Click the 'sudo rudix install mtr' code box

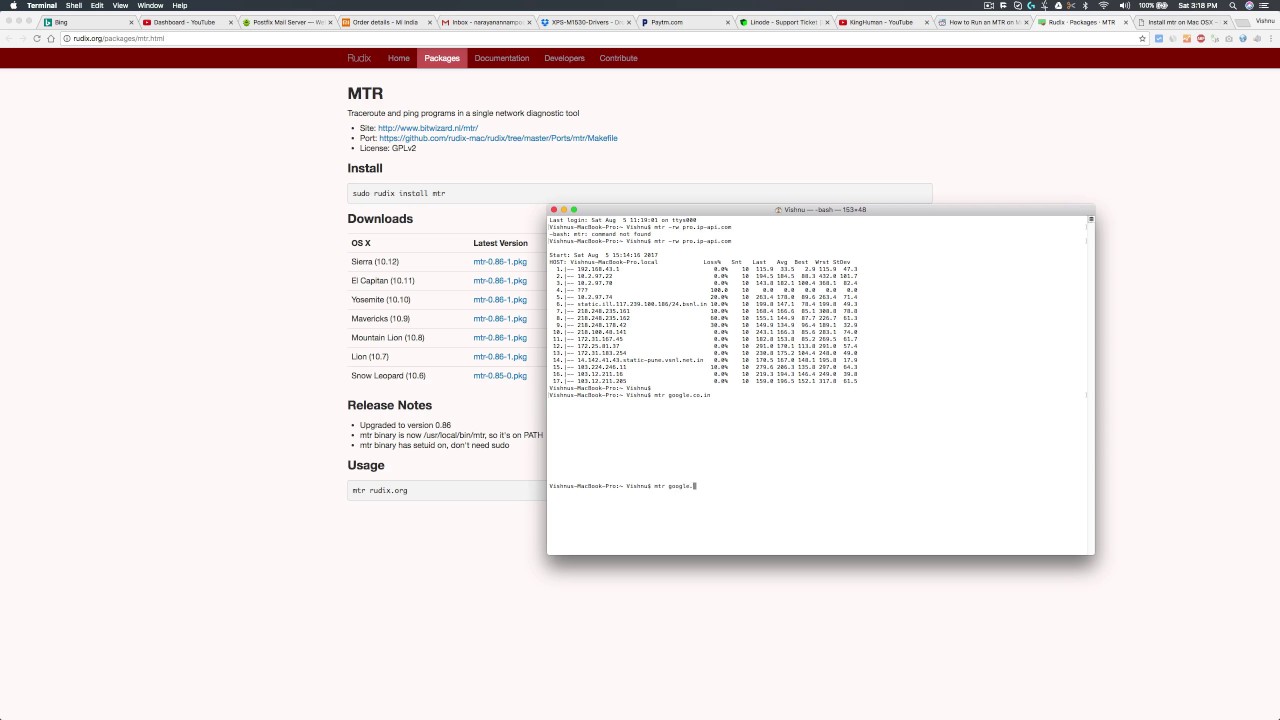tap(640, 193)
